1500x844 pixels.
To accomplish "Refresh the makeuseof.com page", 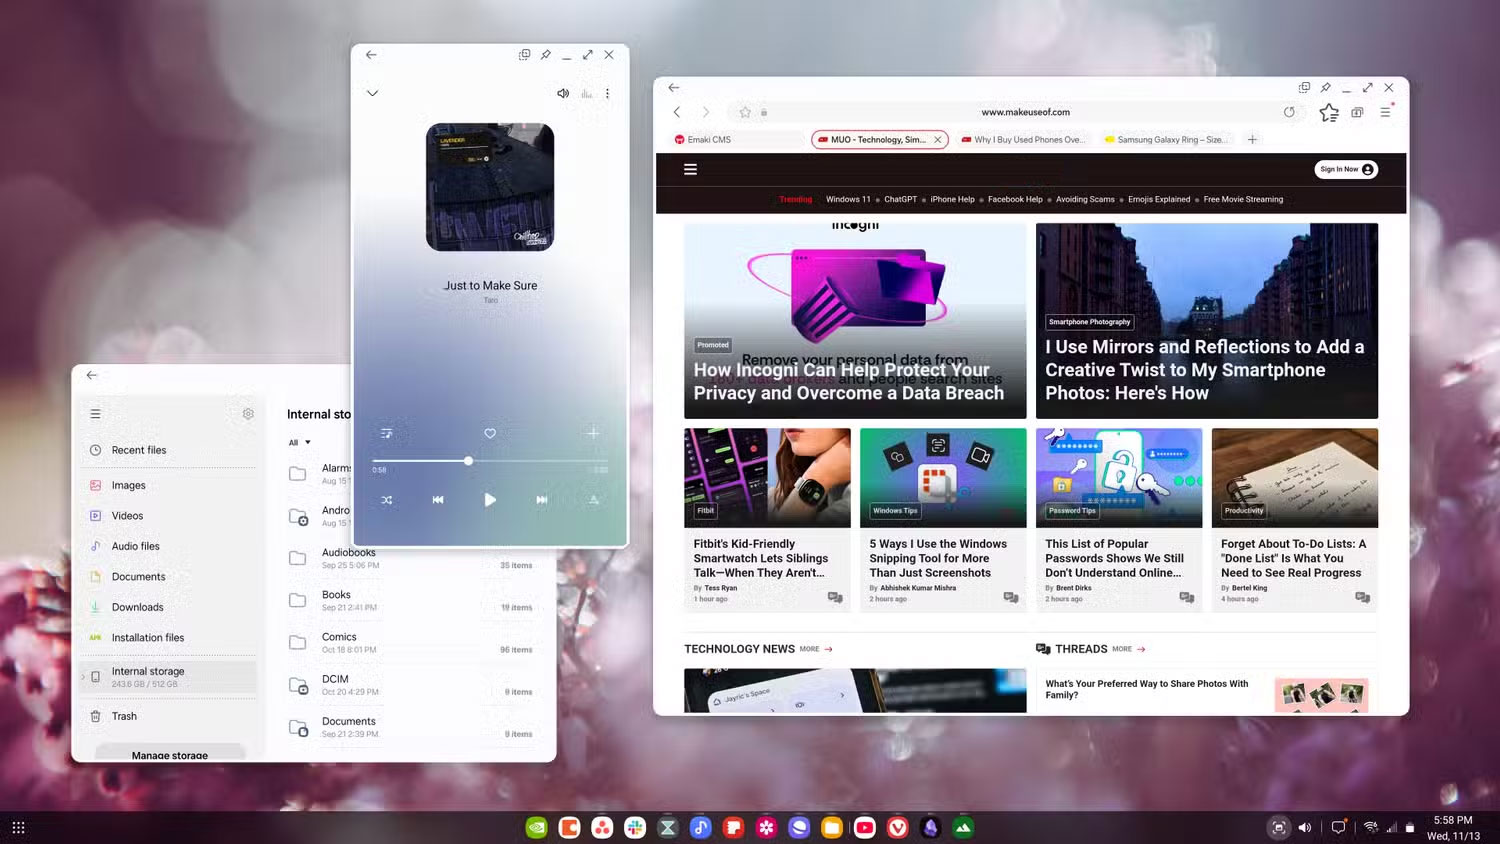I will (x=1290, y=112).
